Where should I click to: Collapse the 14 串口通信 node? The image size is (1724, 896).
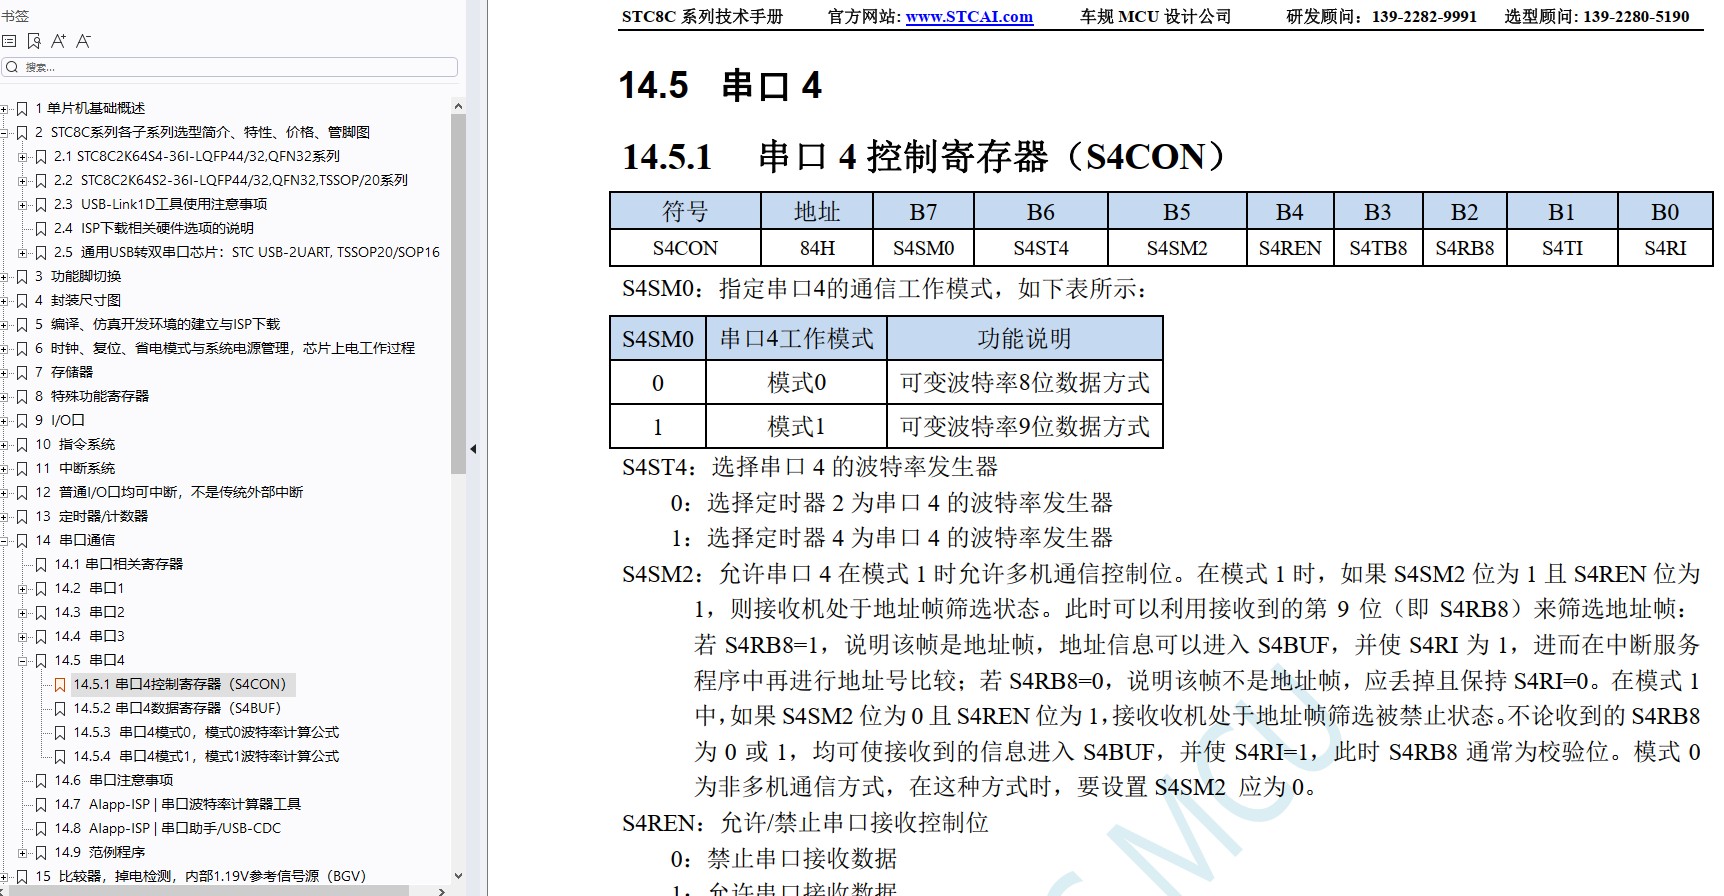coord(5,540)
